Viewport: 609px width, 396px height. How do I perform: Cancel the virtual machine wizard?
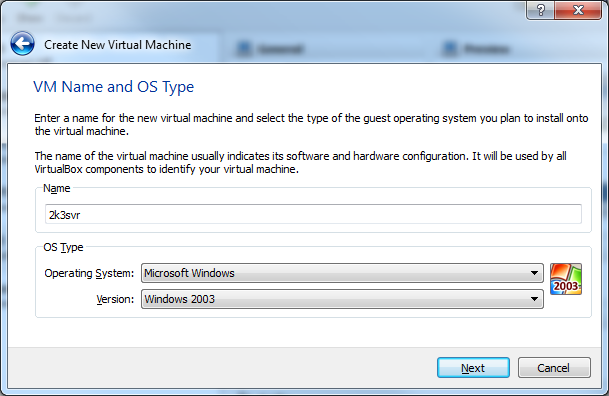click(554, 368)
